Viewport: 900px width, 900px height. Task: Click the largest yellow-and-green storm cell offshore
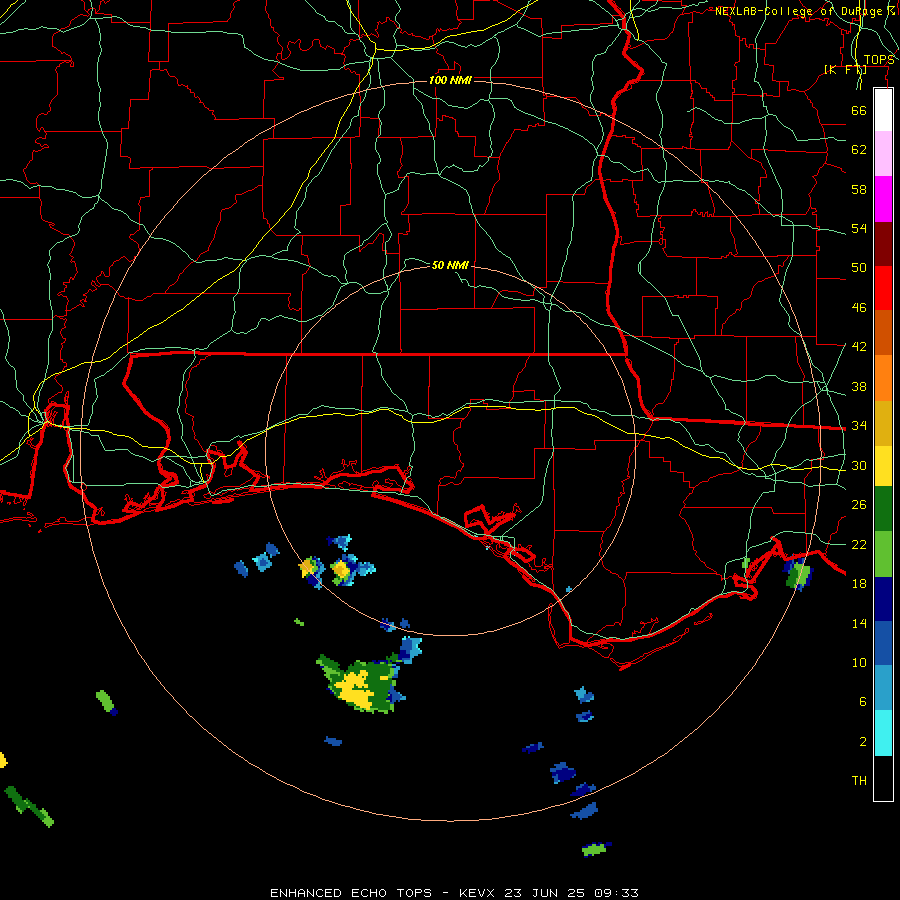[362, 684]
